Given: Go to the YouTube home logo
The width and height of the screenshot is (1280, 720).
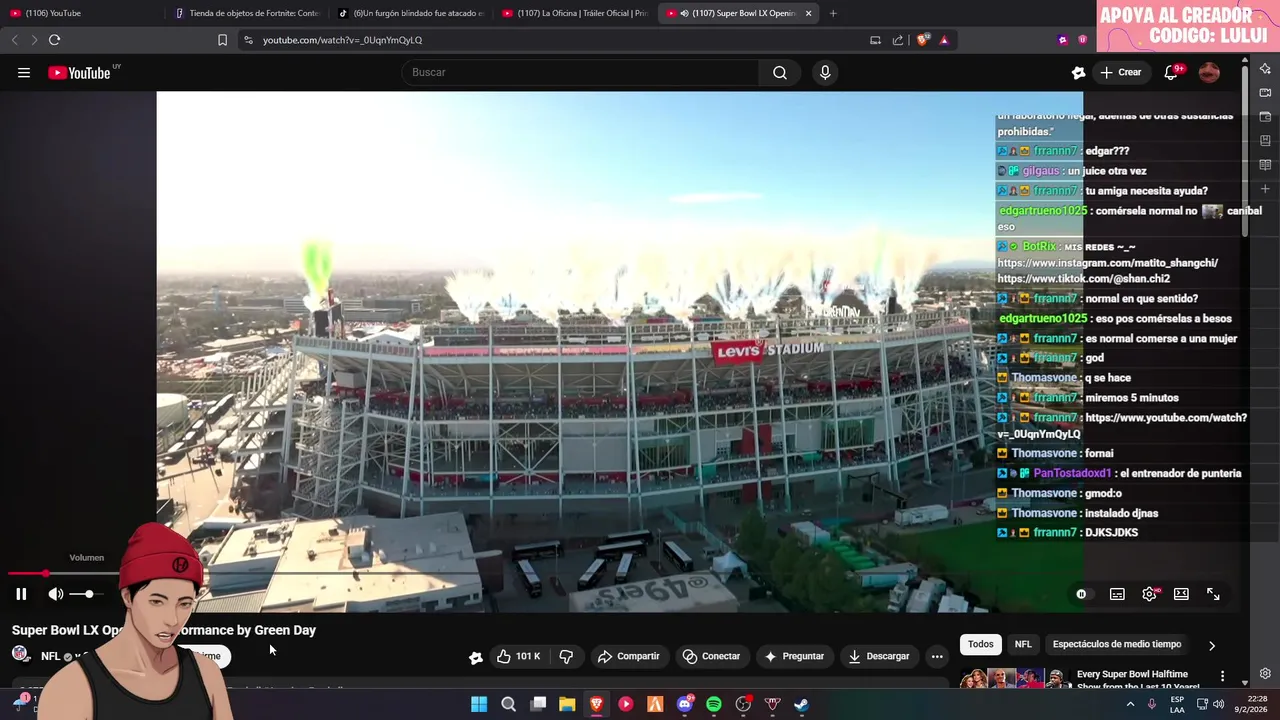Looking at the screenshot, I should click(x=80, y=72).
